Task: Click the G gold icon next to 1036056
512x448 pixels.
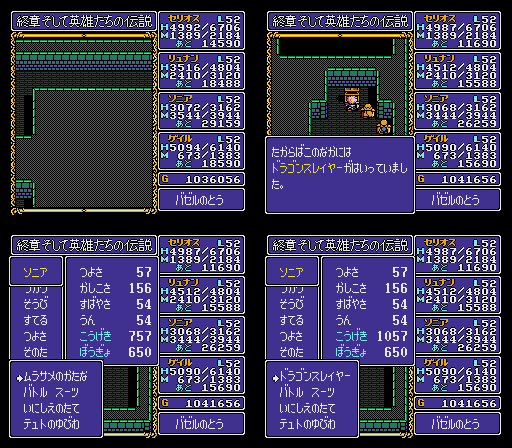Action: [165, 179]
